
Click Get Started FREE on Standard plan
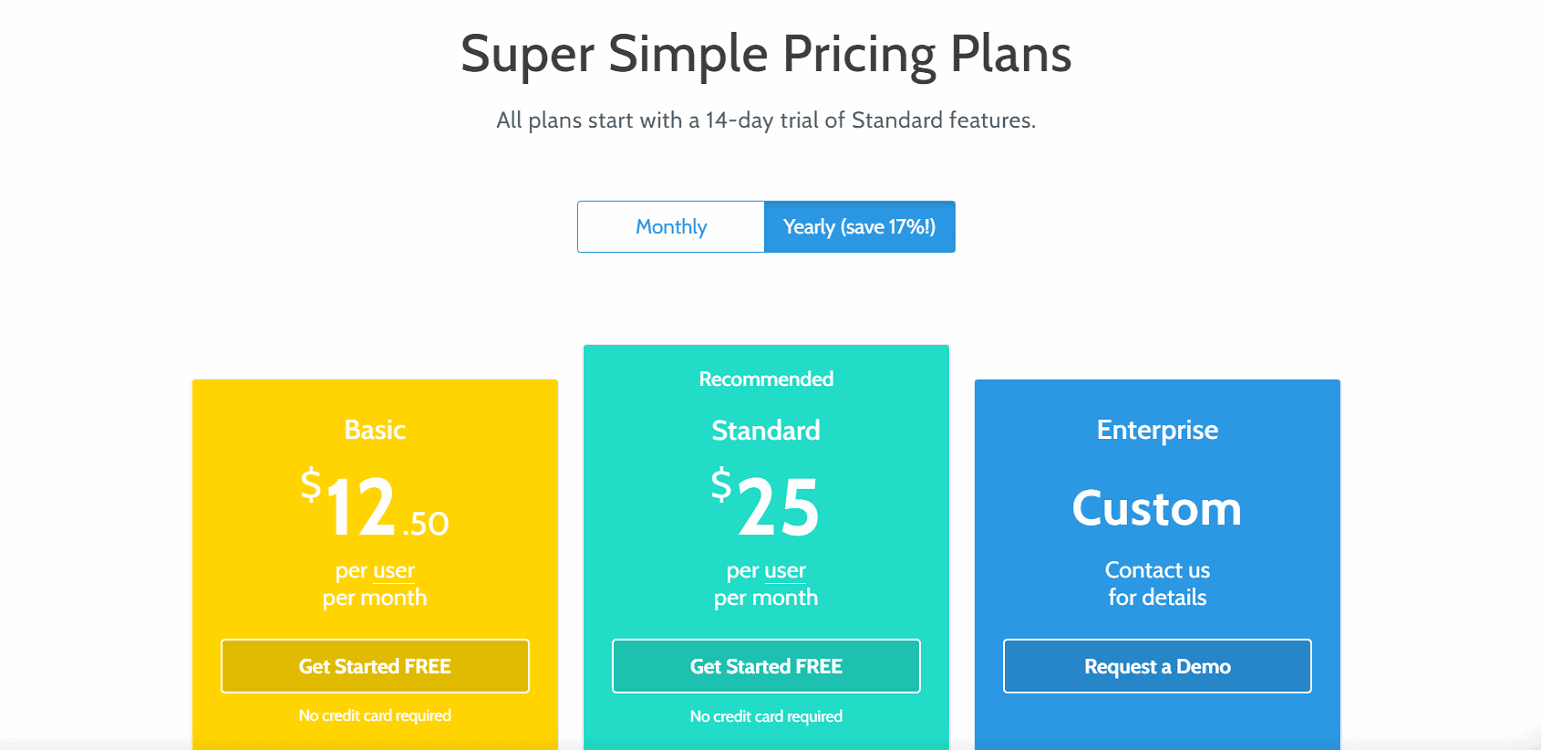tap(766, 666)
